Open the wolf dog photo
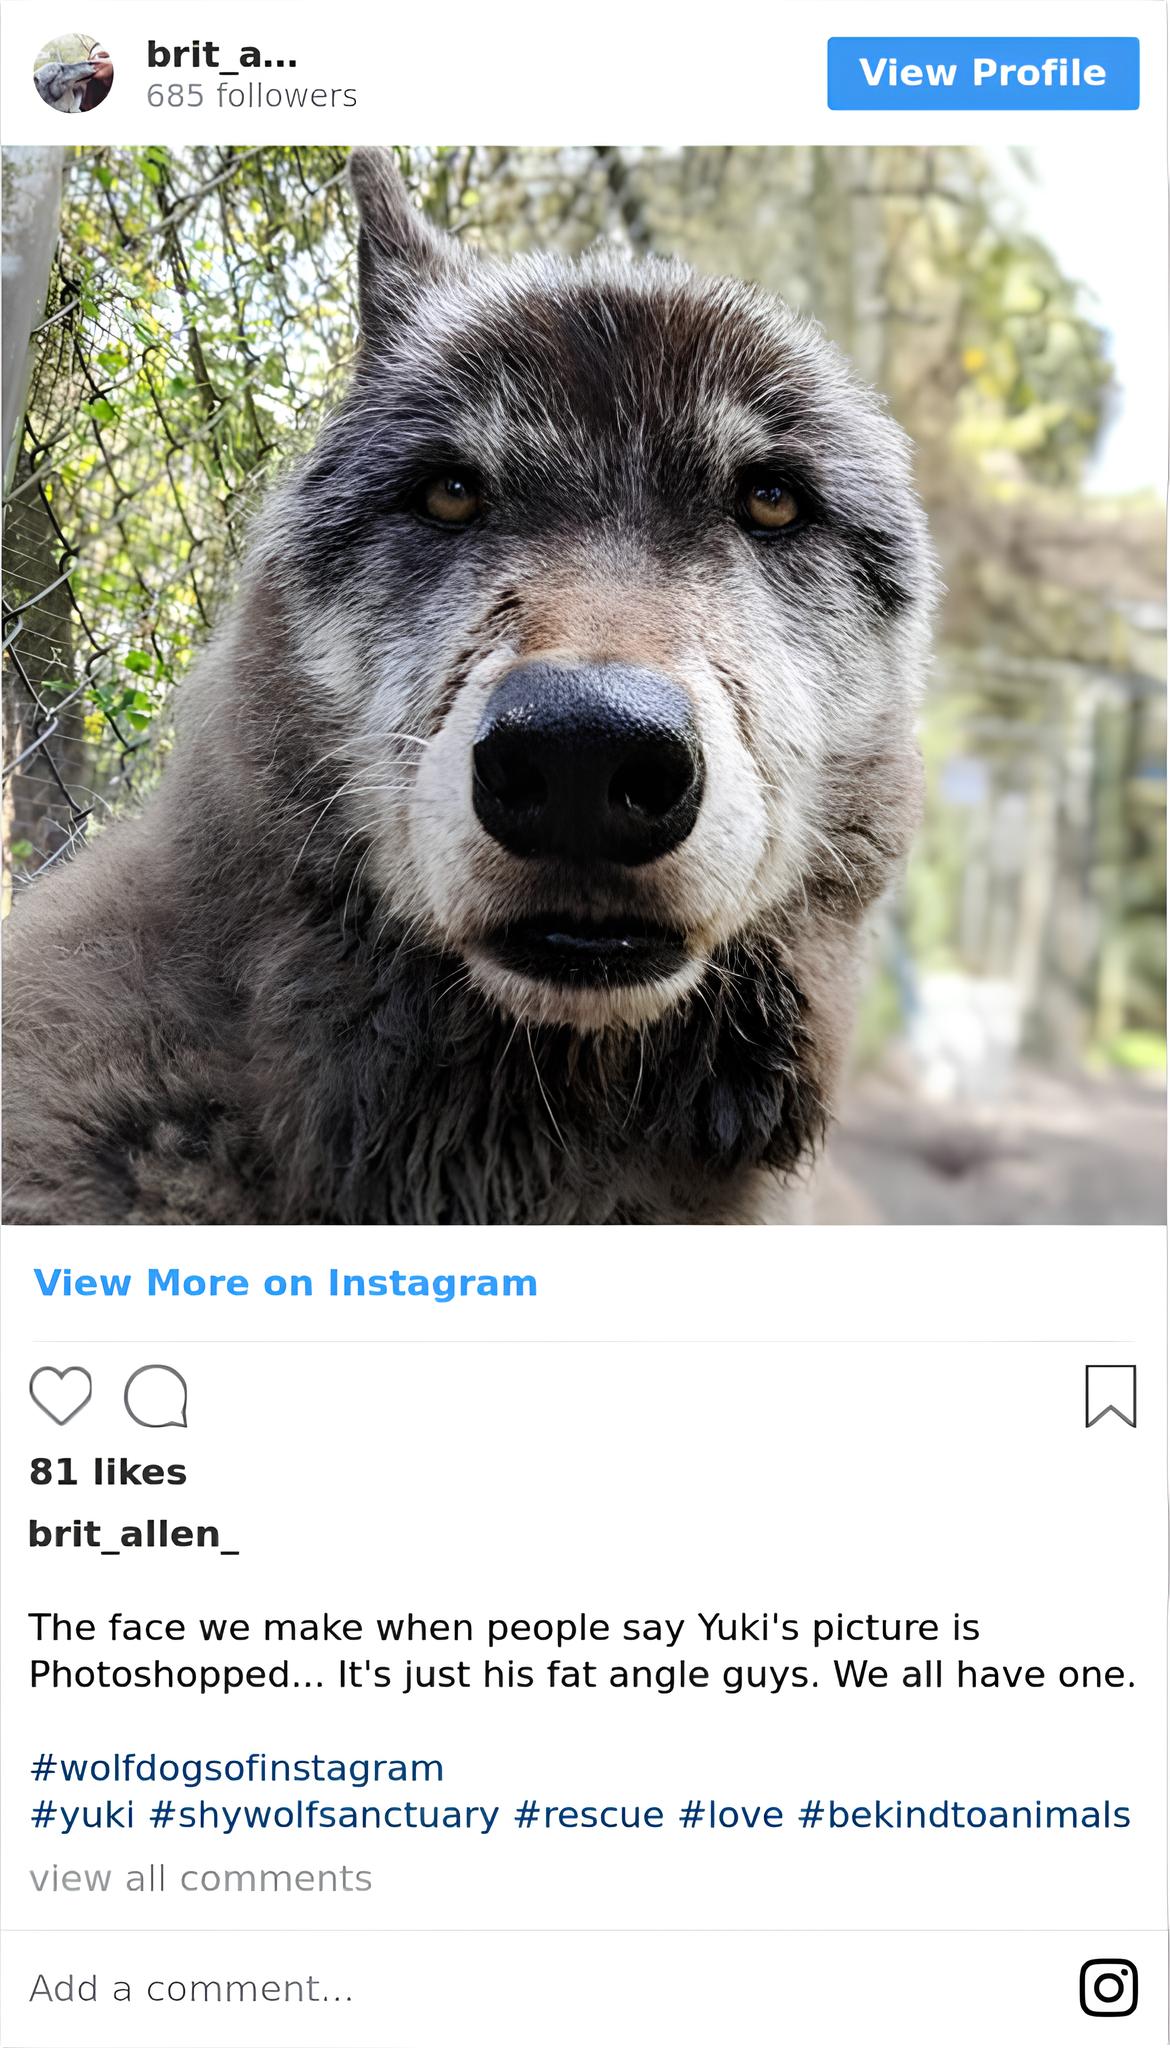The image size is (1170, 2048). (585, 685)
